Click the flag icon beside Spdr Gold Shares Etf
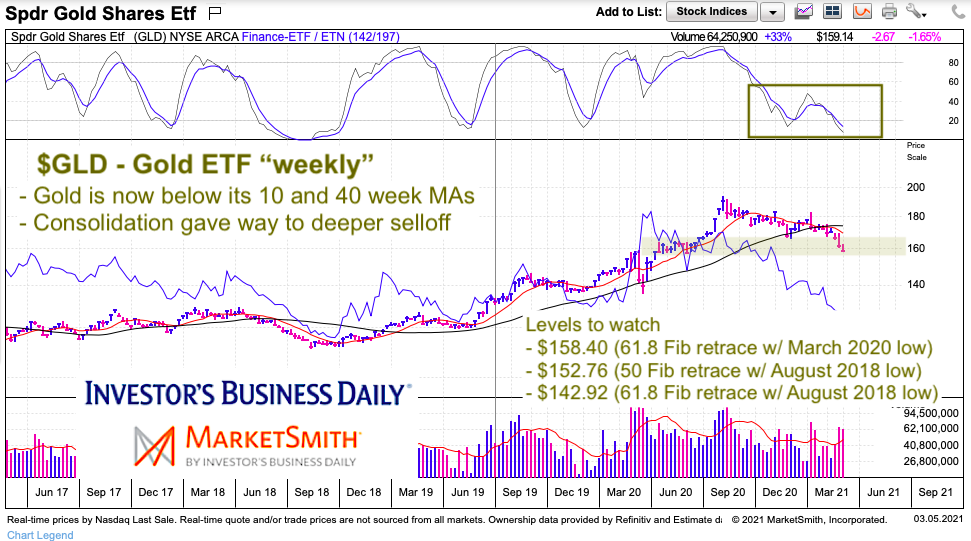The width and height of the screenshot is (971, 541). (215, 12)
